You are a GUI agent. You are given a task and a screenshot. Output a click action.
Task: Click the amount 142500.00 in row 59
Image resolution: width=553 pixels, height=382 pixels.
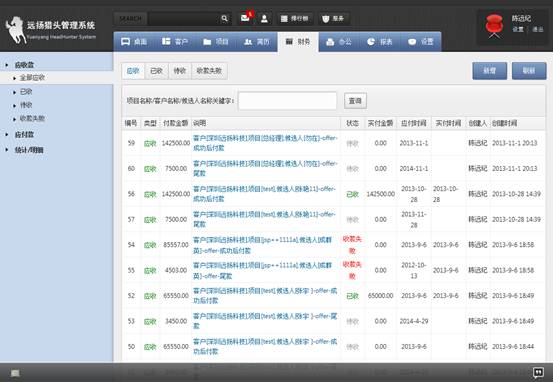click(x=176, y=143)
